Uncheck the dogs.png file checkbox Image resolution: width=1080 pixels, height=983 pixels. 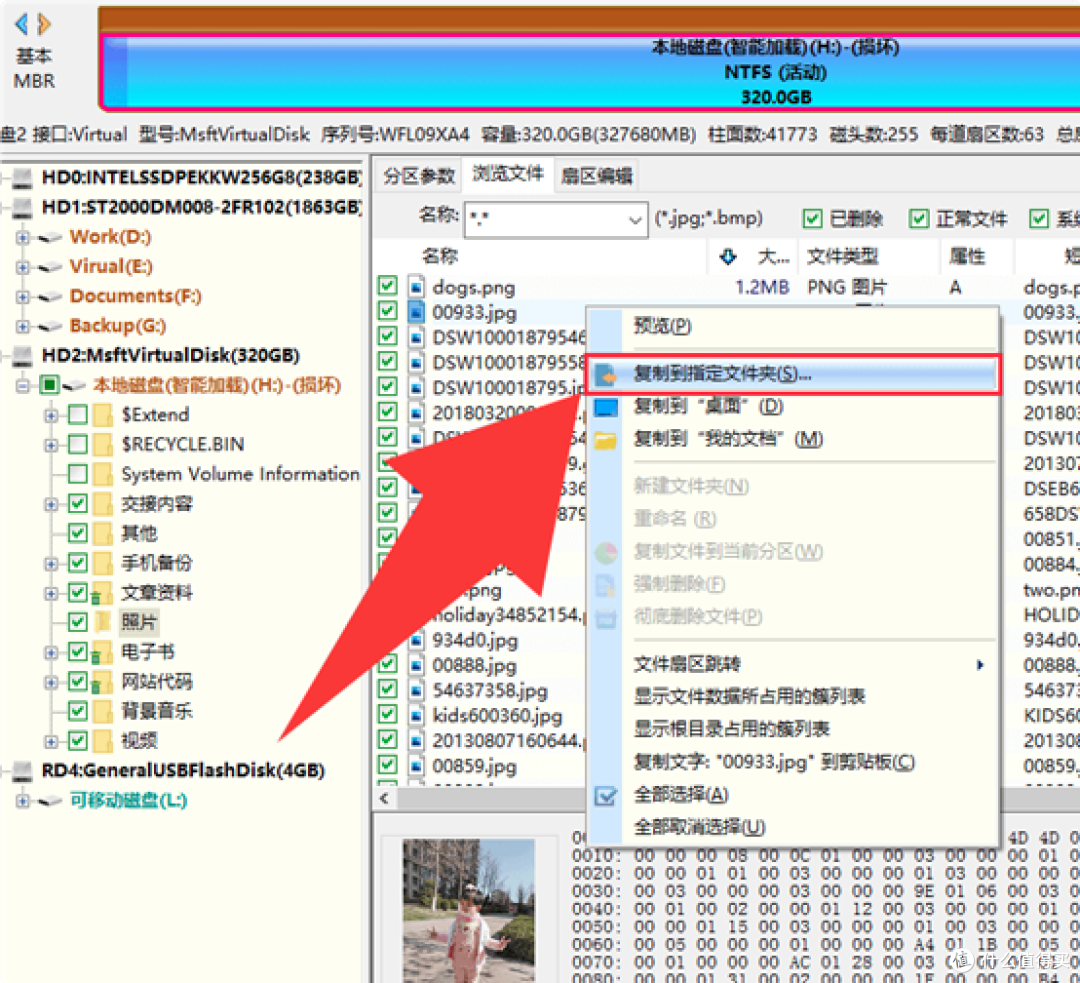point(387,285)
